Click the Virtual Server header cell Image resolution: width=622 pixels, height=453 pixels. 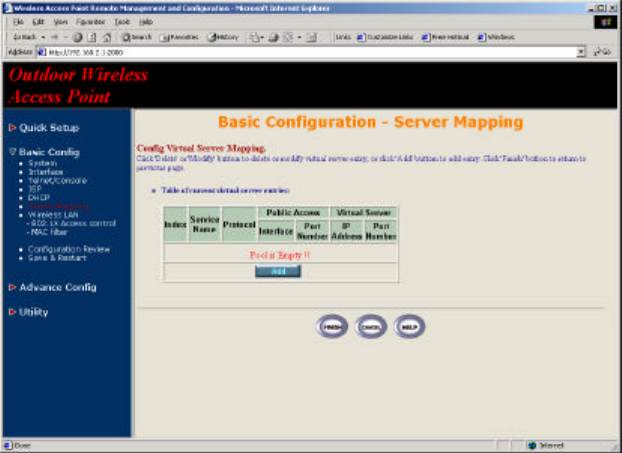[x=364, y=213]
